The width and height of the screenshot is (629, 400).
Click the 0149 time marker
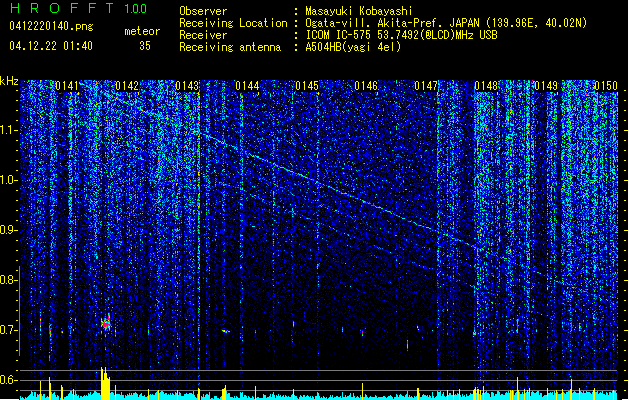pos(546,86)
